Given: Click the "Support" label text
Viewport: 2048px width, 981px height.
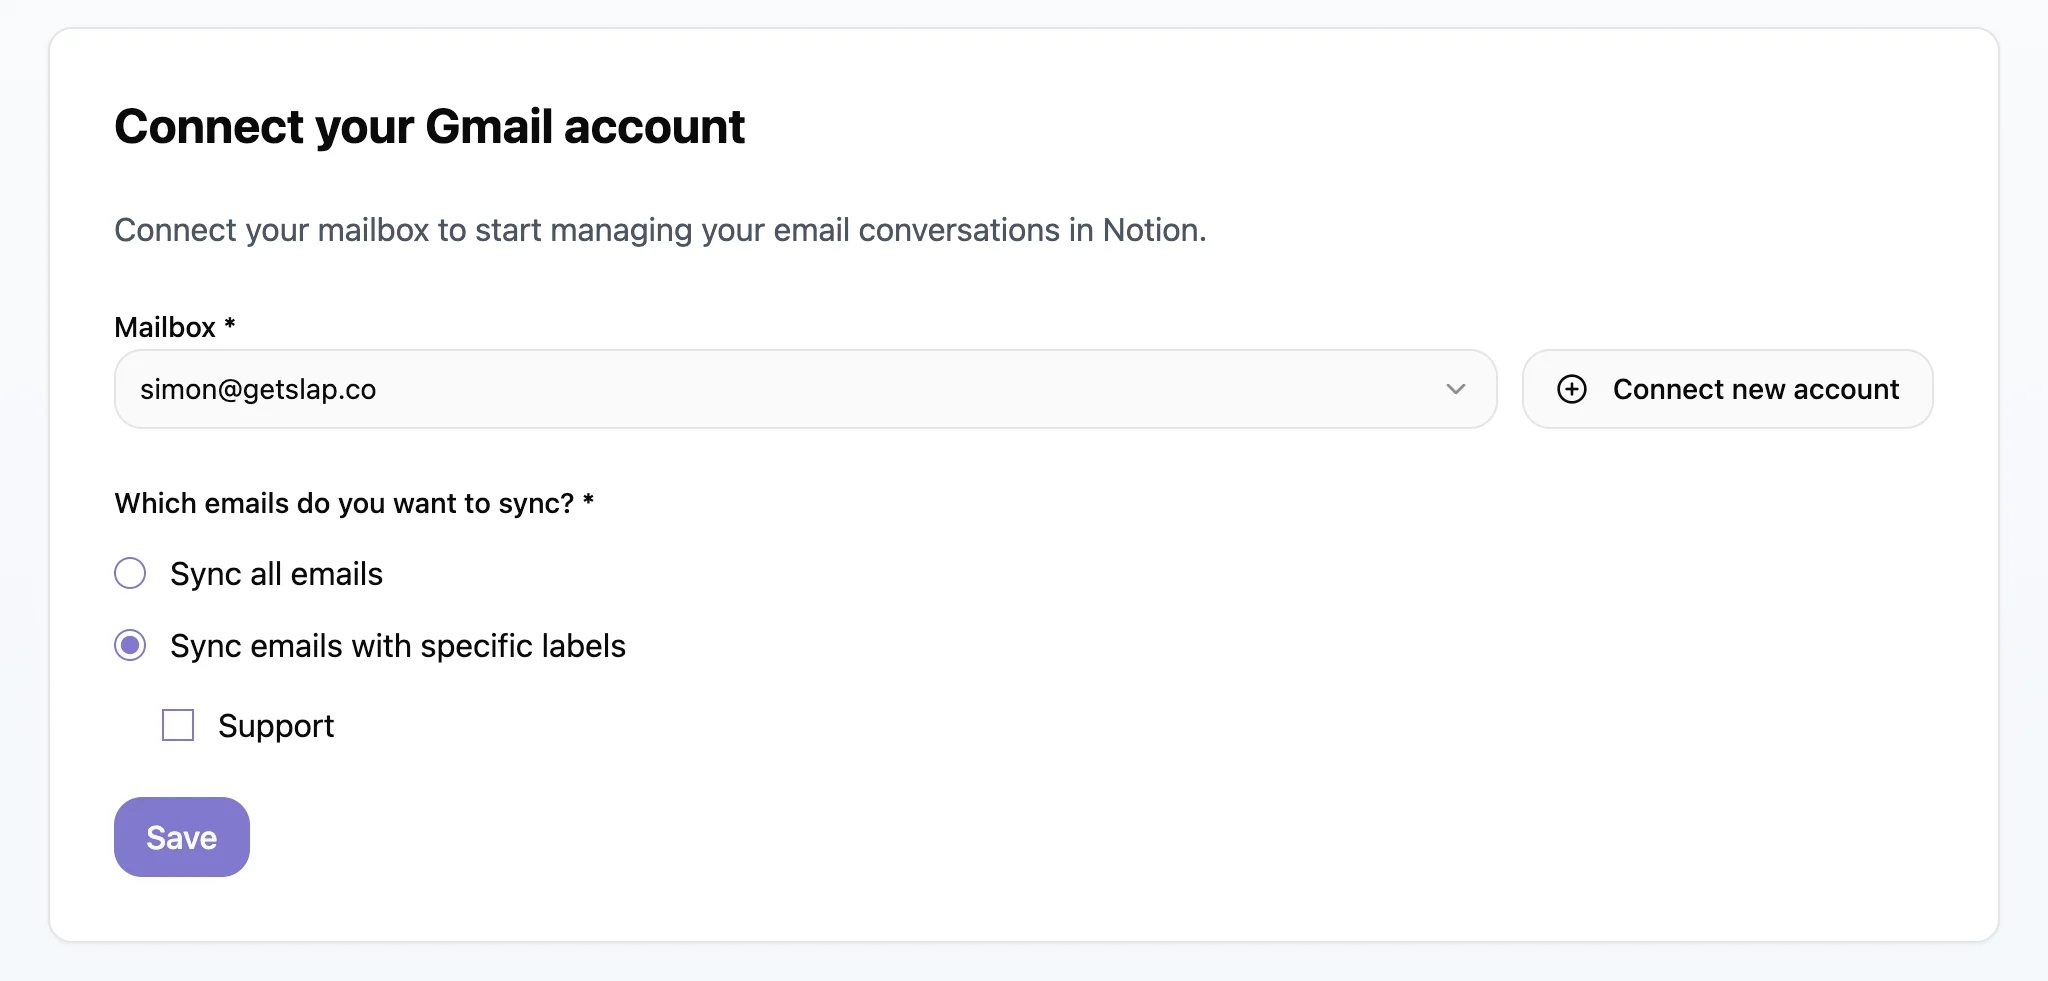Looking at the screenshot, I should (x=276, y=726).
